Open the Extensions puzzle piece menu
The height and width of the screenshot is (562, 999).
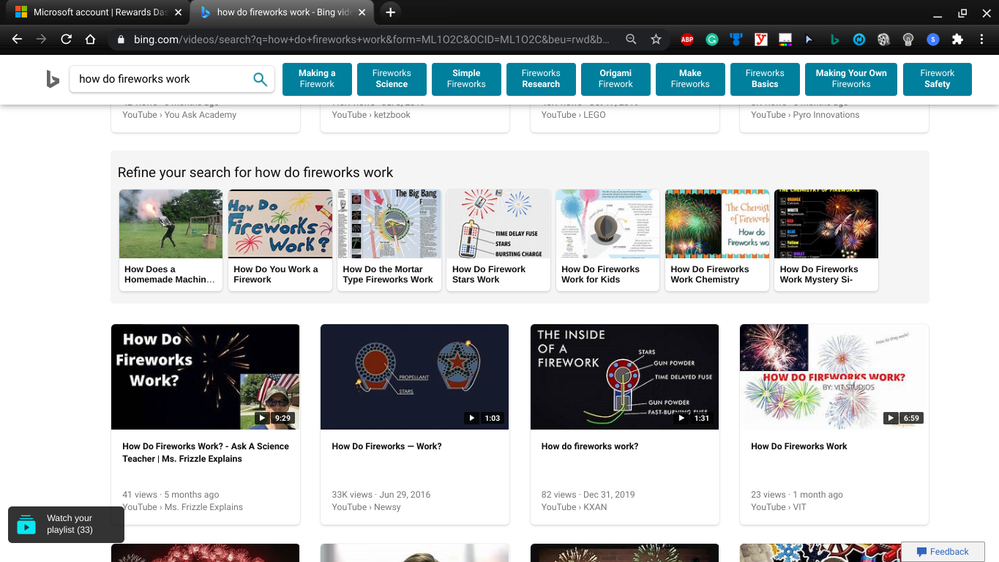(957, 40)
